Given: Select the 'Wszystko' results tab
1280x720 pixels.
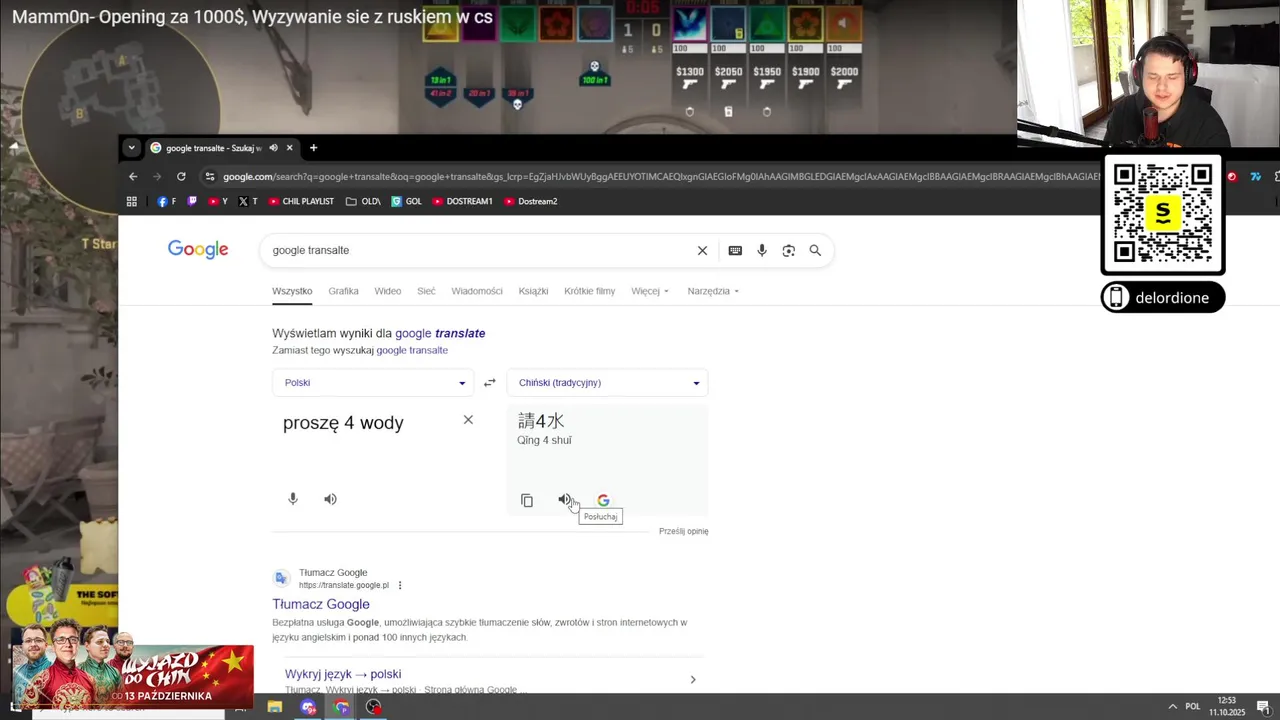Looking at the screenshot, I should [x=292, y=291].
